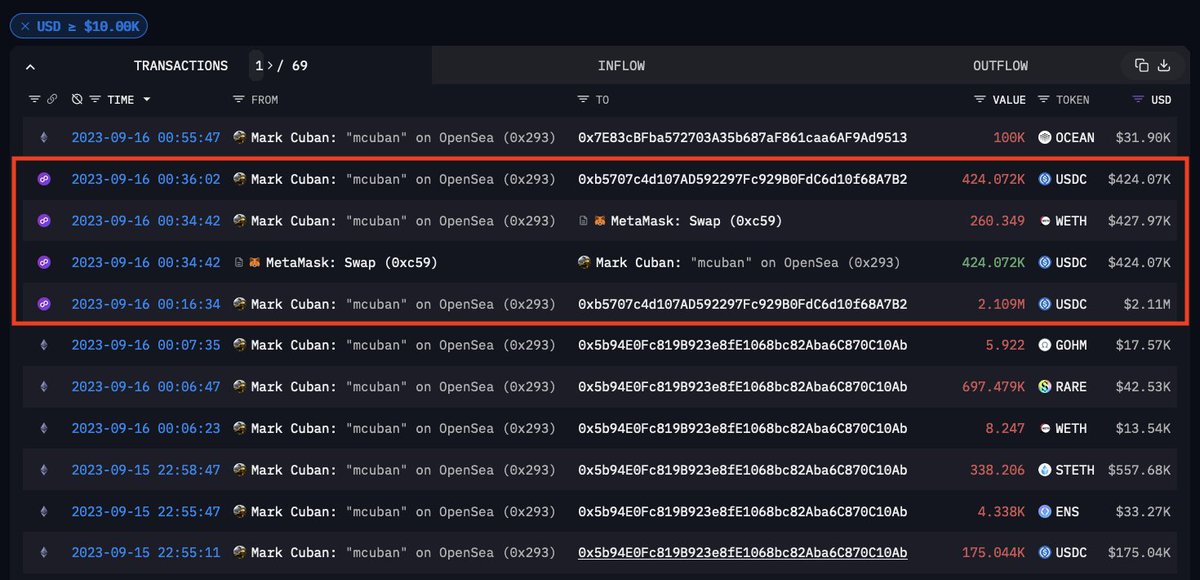Click the download export icon
This screenshot has width=1200, height=580.
point(1164,64)
